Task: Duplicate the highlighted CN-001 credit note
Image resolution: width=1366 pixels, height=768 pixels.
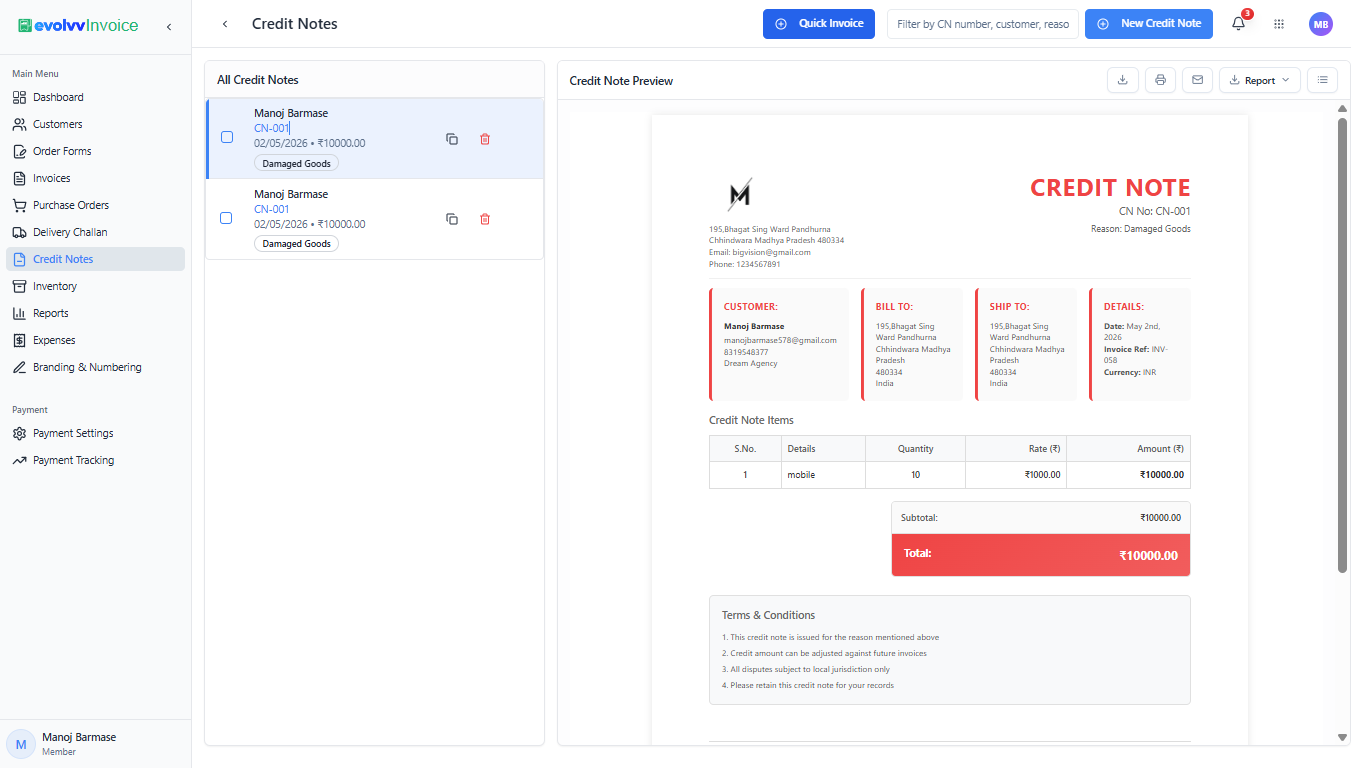Action: coord(452,139)
